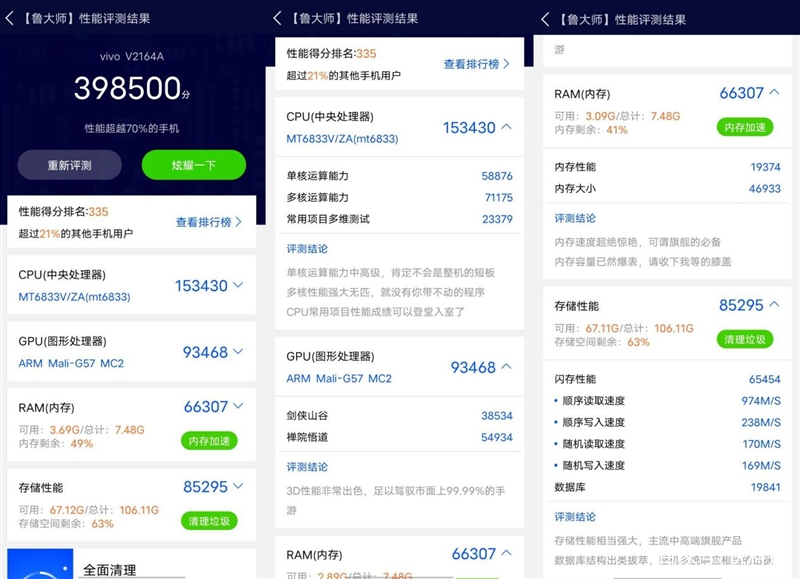Tap 禅院悟道 row with 54934
The height and width of the screenshot is (579, 800).
pyautogui.click(x=399, y=437)
